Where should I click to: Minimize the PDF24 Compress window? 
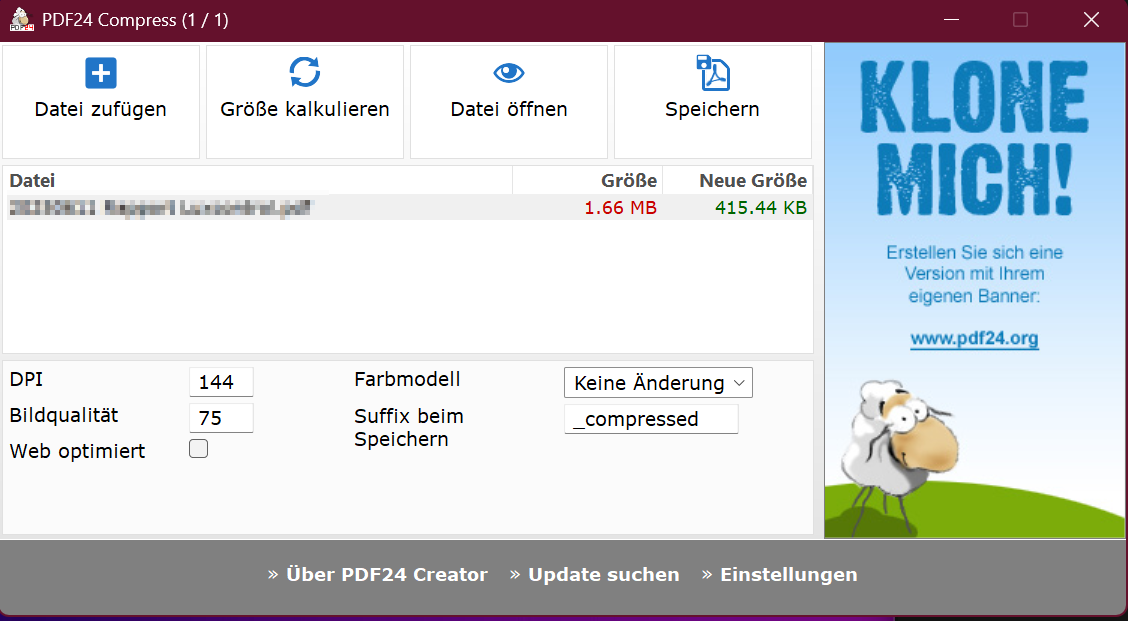click(x=951, y=19)
